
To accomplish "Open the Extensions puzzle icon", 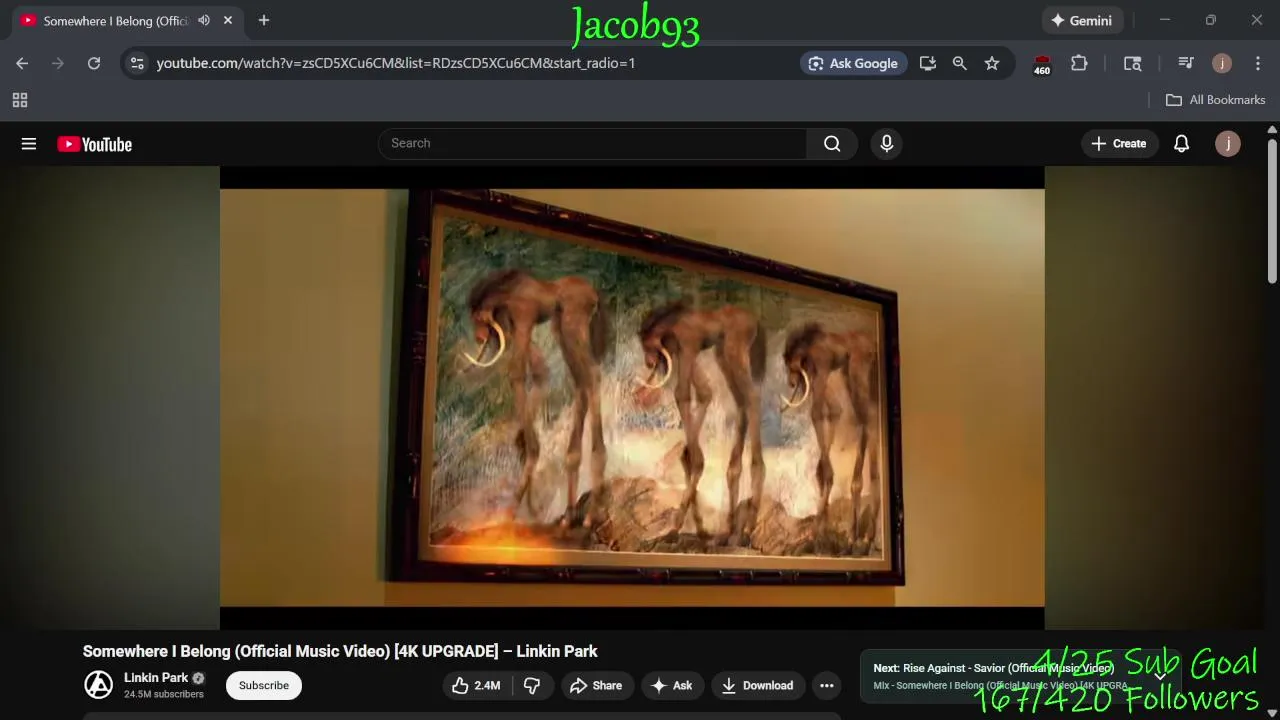I will [1079, 63].
